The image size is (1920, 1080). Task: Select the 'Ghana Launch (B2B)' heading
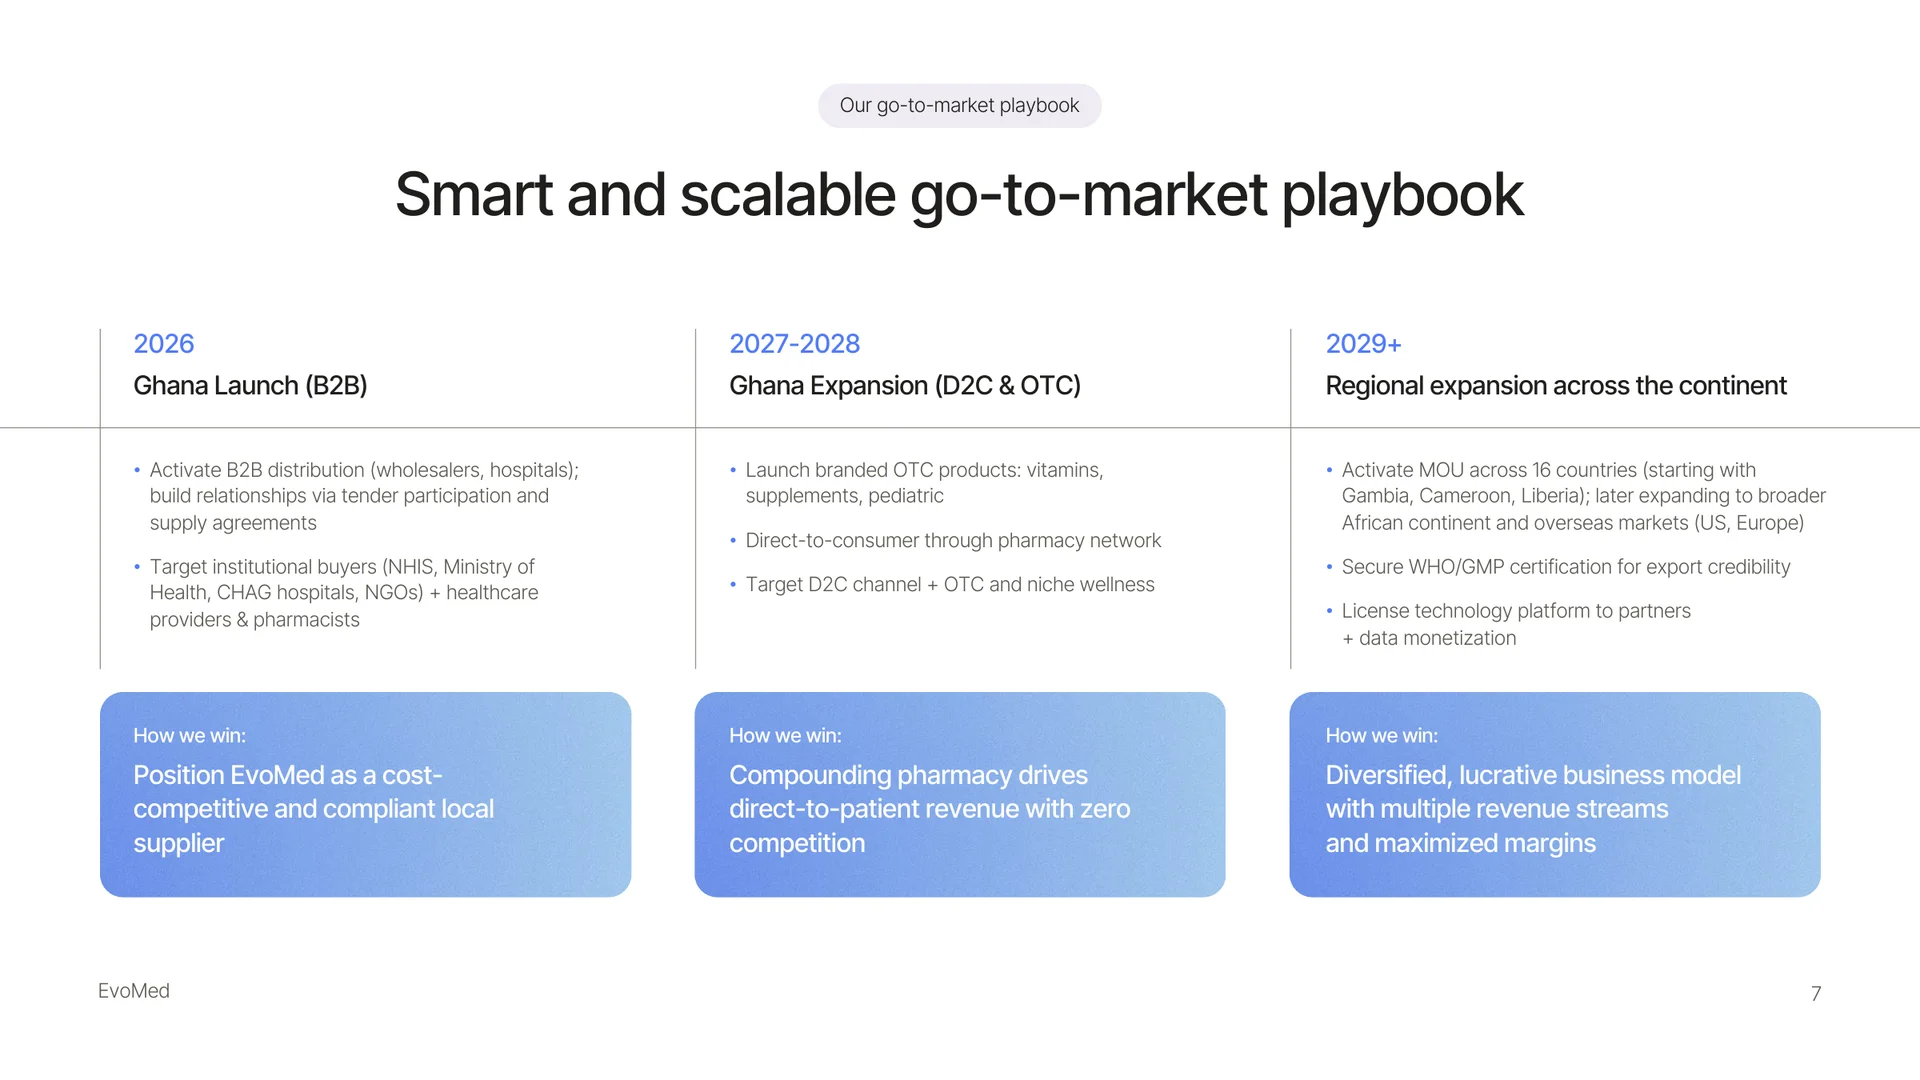[250, 385]
